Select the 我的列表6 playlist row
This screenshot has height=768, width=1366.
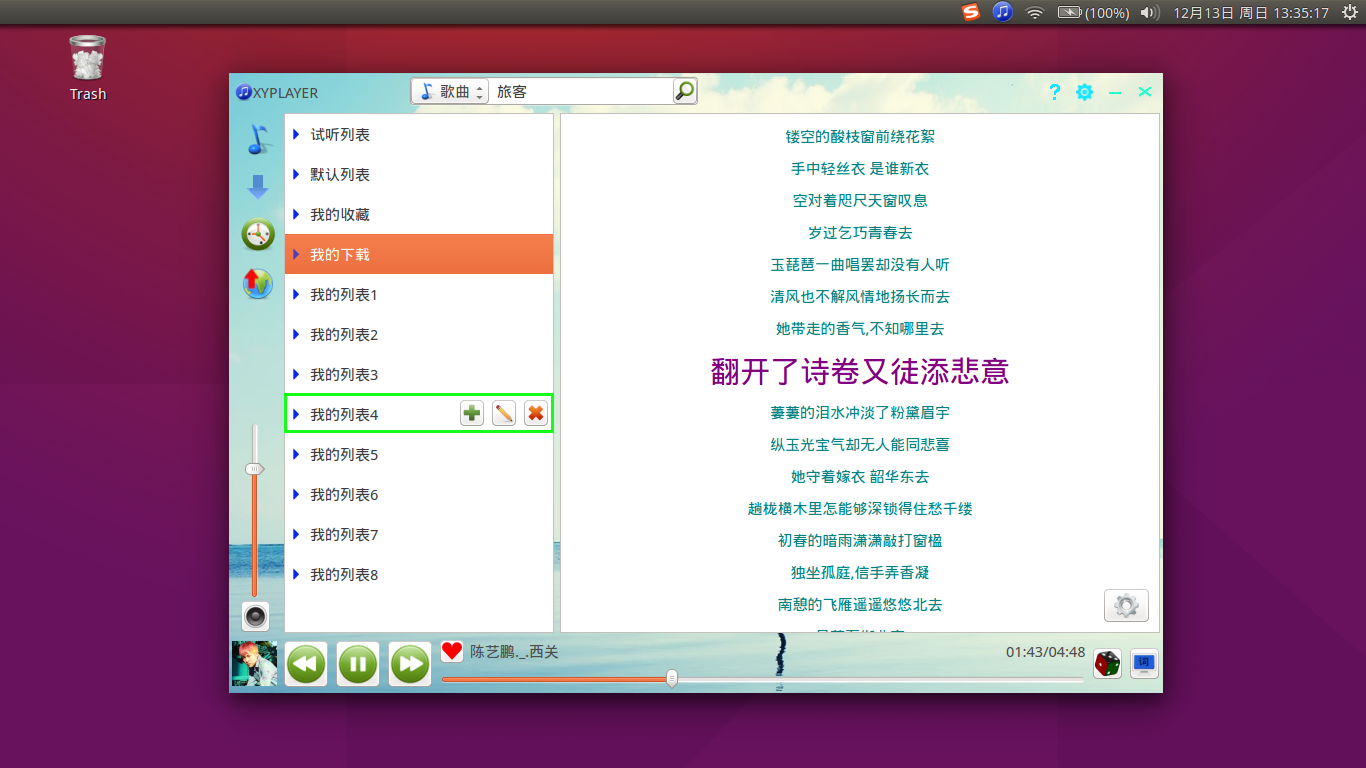point(419,494)
